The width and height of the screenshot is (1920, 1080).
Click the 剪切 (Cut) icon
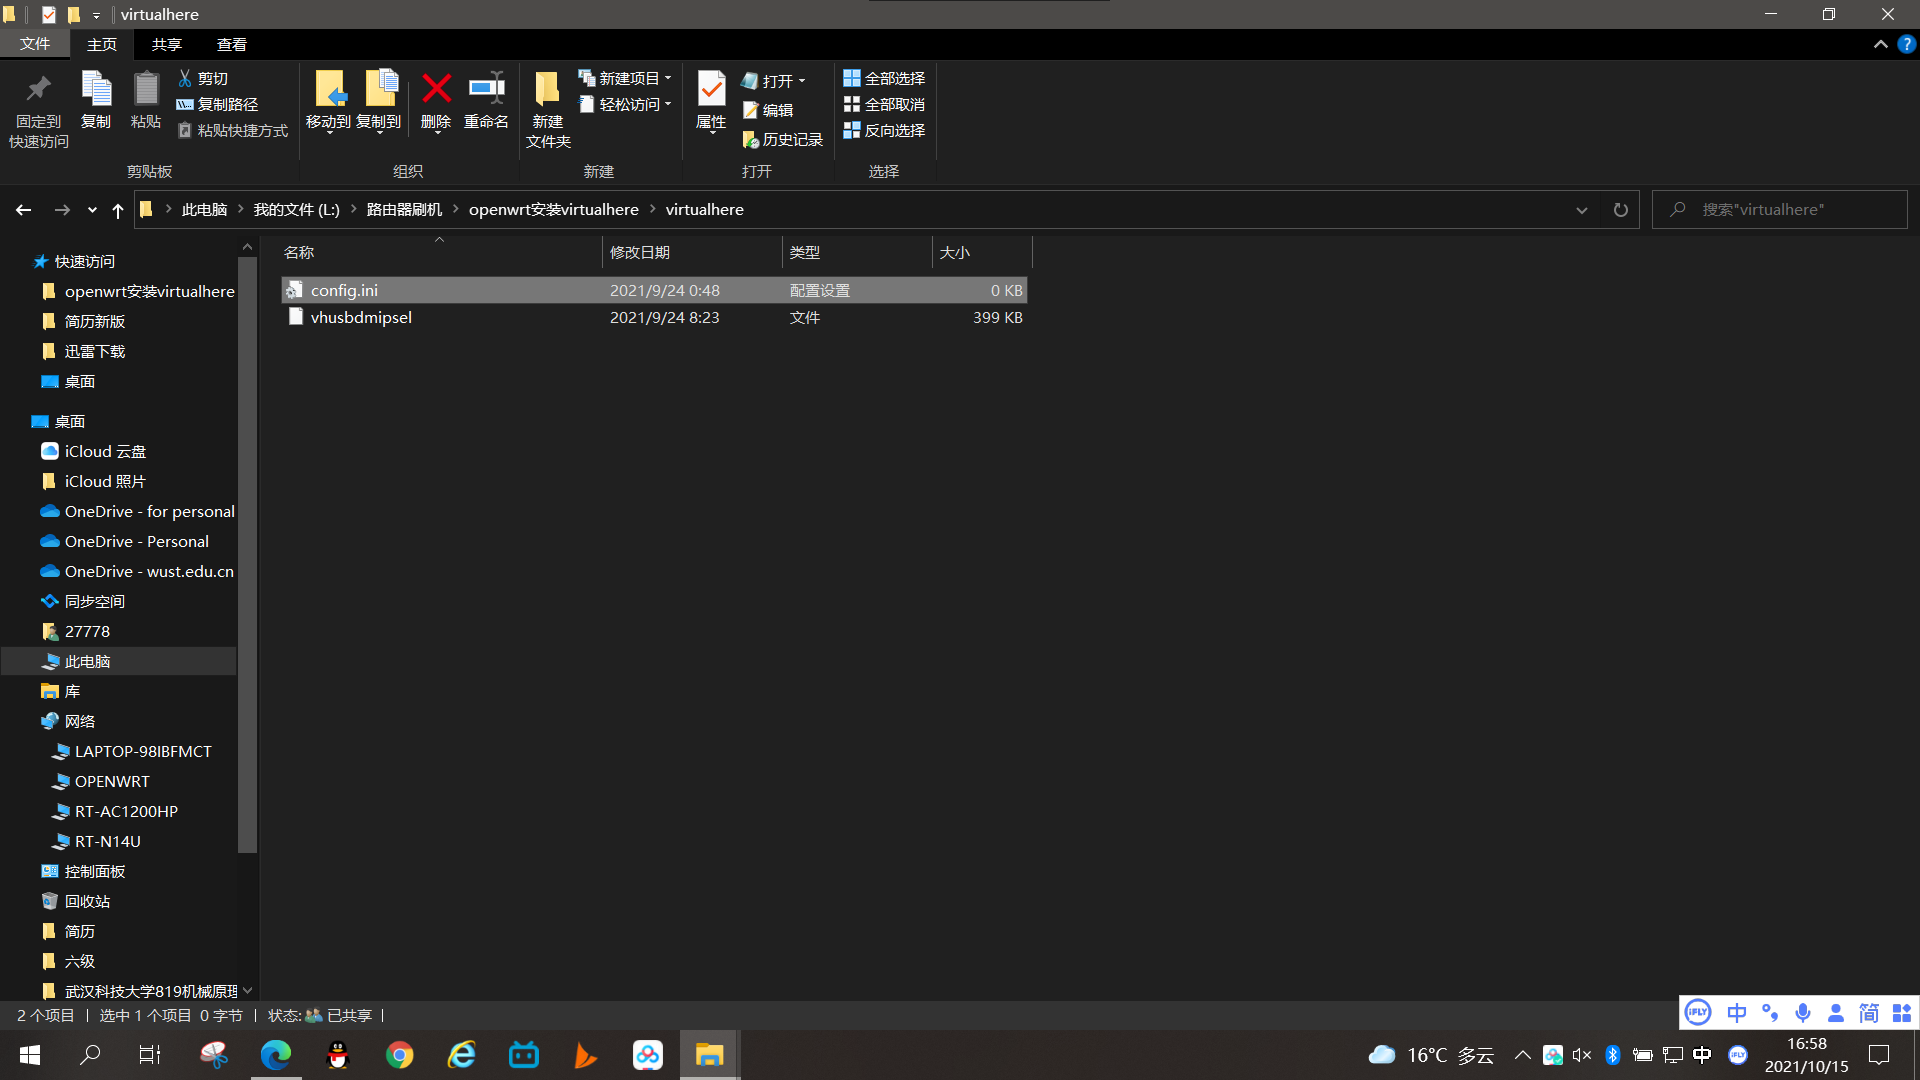point(184,78)
